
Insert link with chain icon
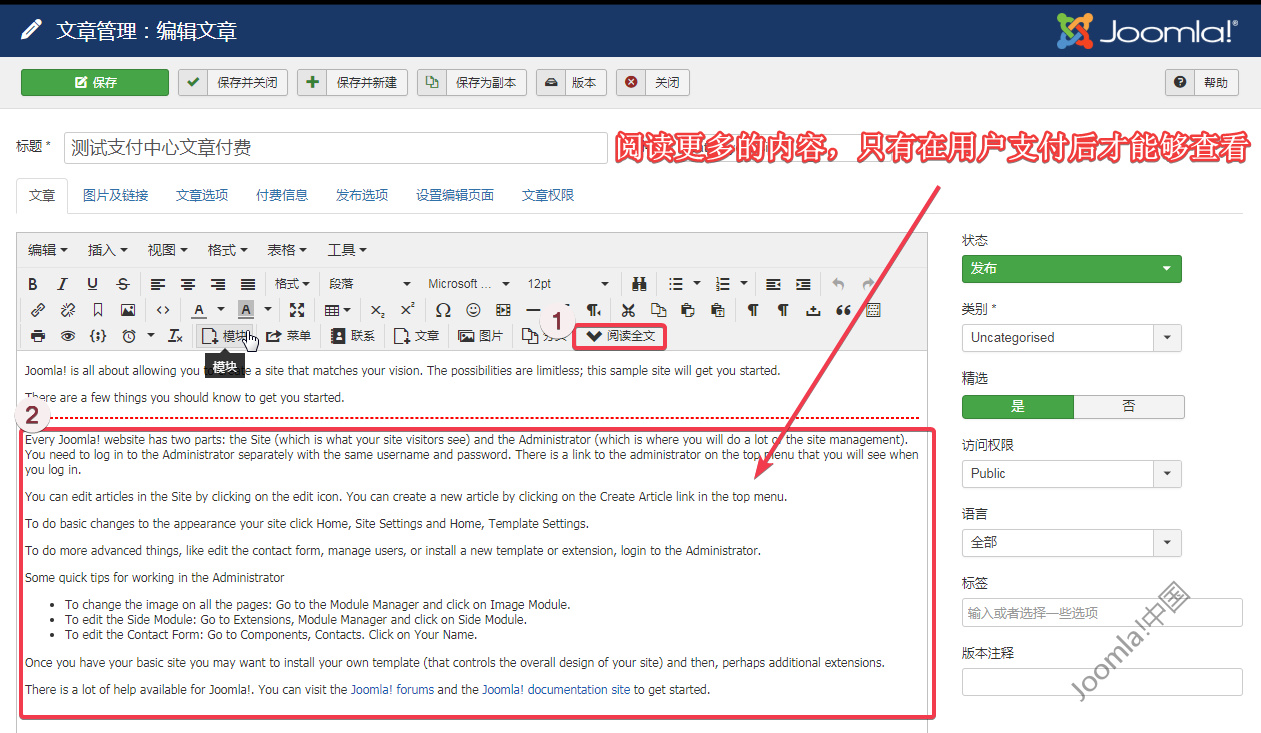pyautogui.click(x=38, y=310)
